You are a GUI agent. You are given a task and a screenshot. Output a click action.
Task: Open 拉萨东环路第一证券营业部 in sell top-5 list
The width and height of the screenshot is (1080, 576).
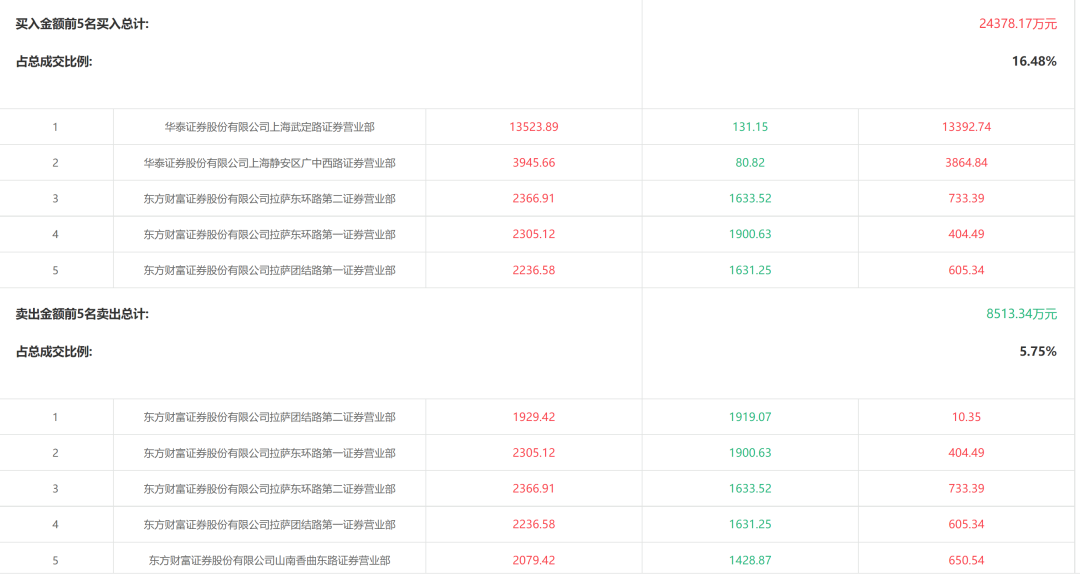pos(269,453)
